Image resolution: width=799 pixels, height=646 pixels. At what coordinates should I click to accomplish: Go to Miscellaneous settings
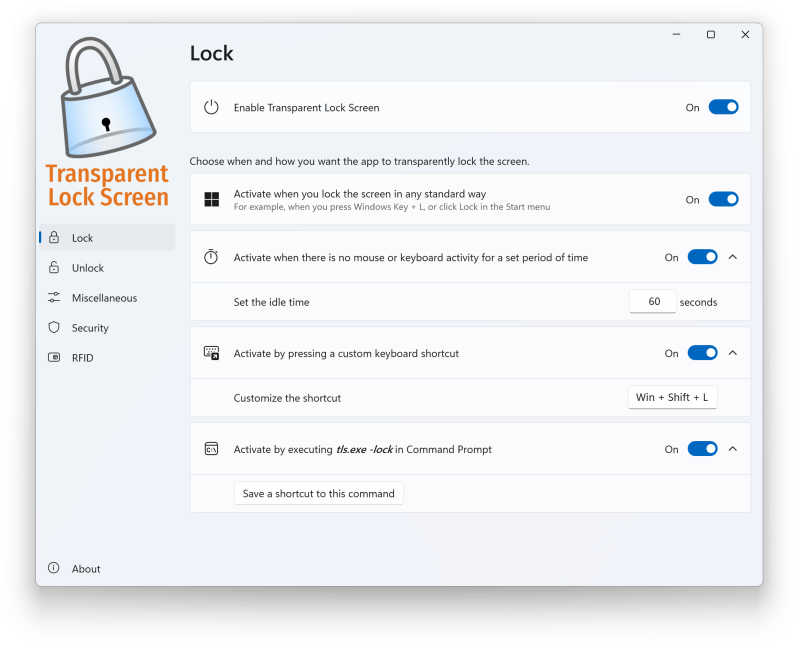coord(108,298)
